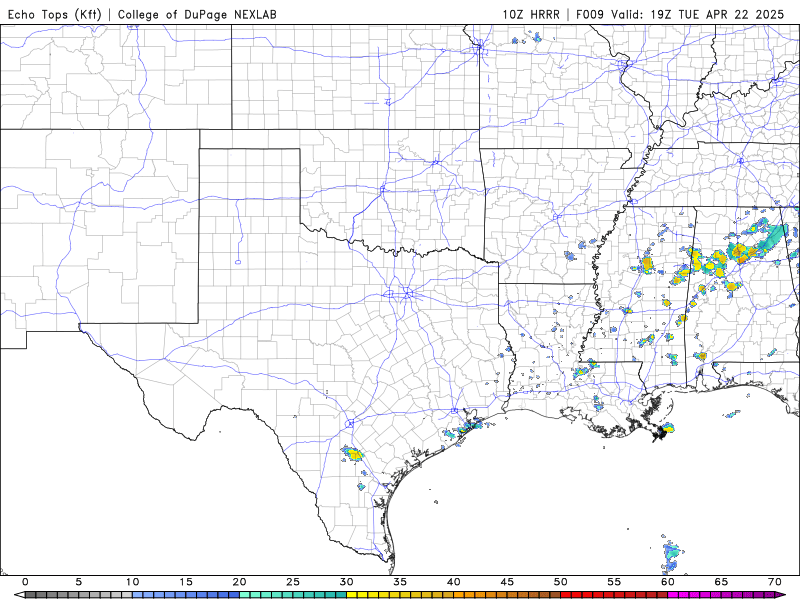800x600 pixels.
Task: Click the "Echo Tops (Kft)" title text
Action: (x=55, y=14)
